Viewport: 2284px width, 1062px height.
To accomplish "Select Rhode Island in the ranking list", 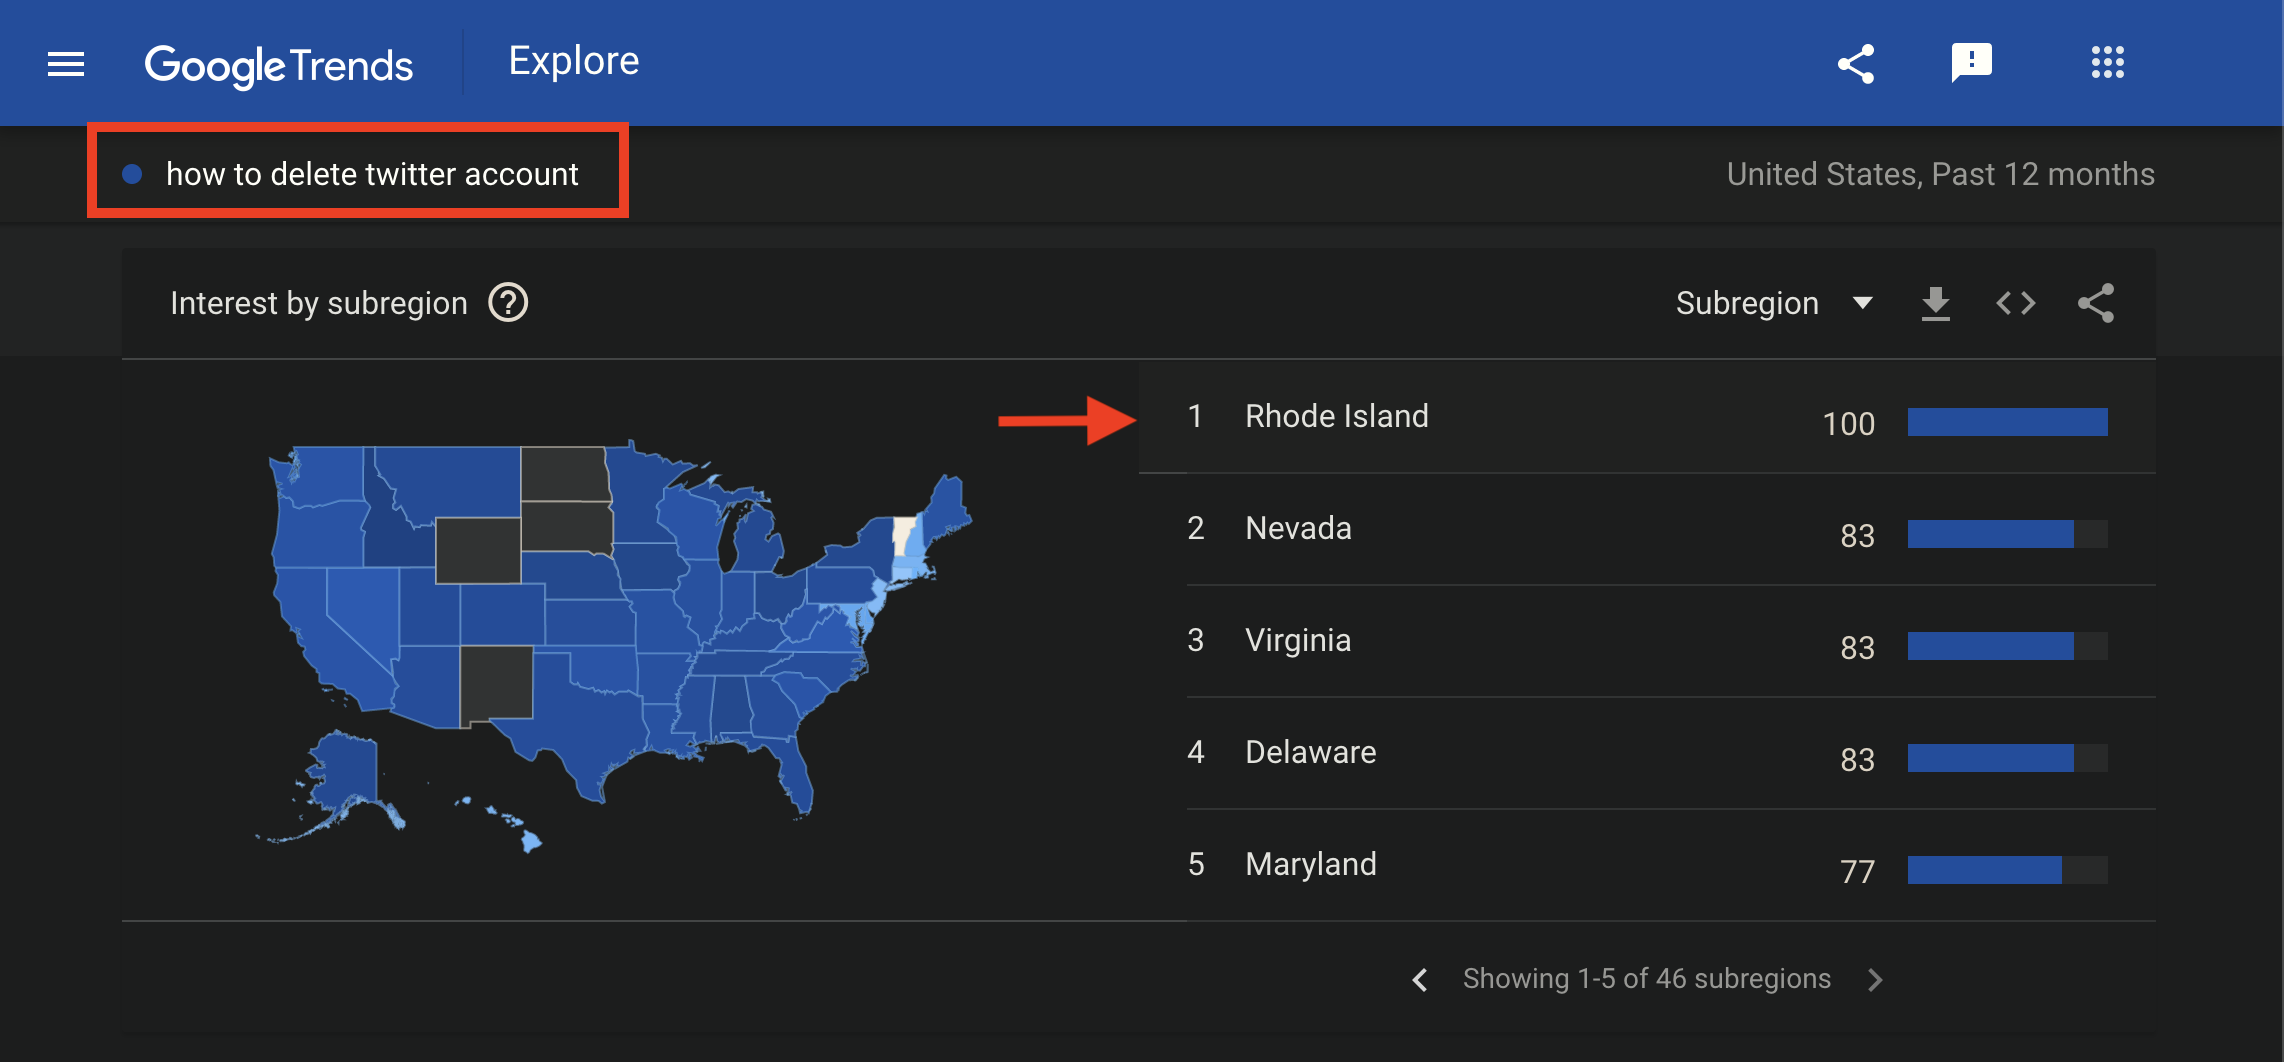I will tap(1336, 417).
